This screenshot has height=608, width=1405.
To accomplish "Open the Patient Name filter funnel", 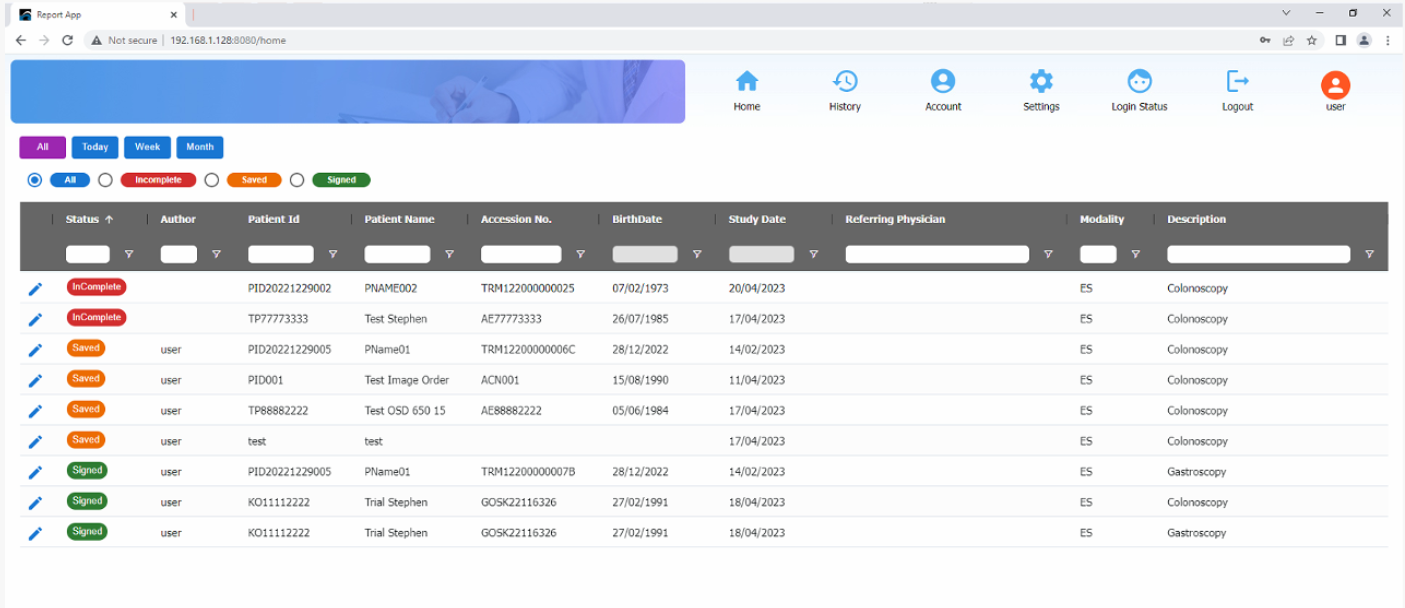I will click(449, 254).
